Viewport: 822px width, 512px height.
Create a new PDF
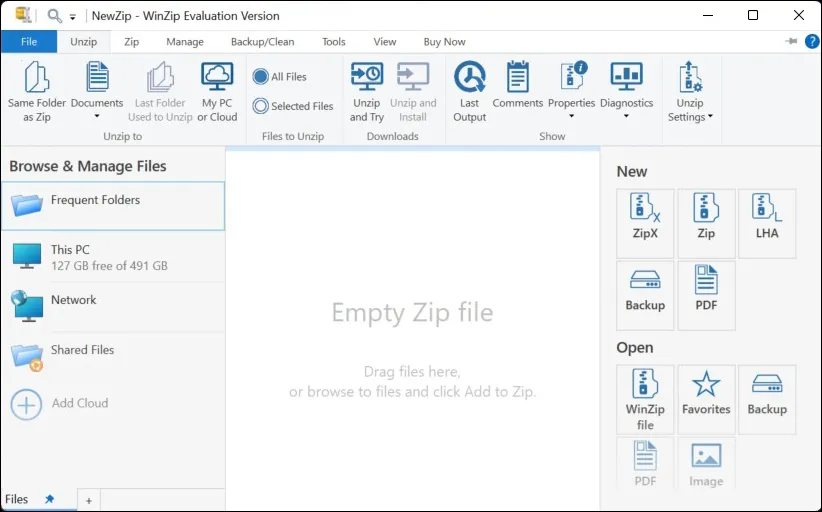(x=706, y=296)
